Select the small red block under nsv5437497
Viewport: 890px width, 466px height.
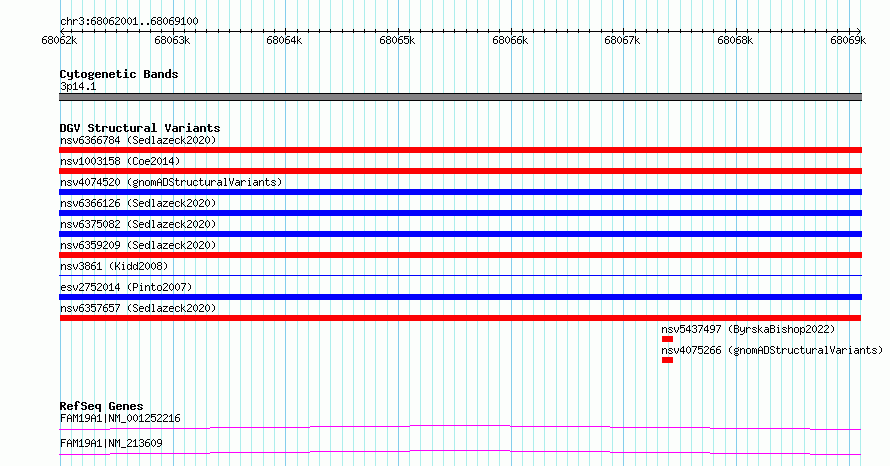668,339
